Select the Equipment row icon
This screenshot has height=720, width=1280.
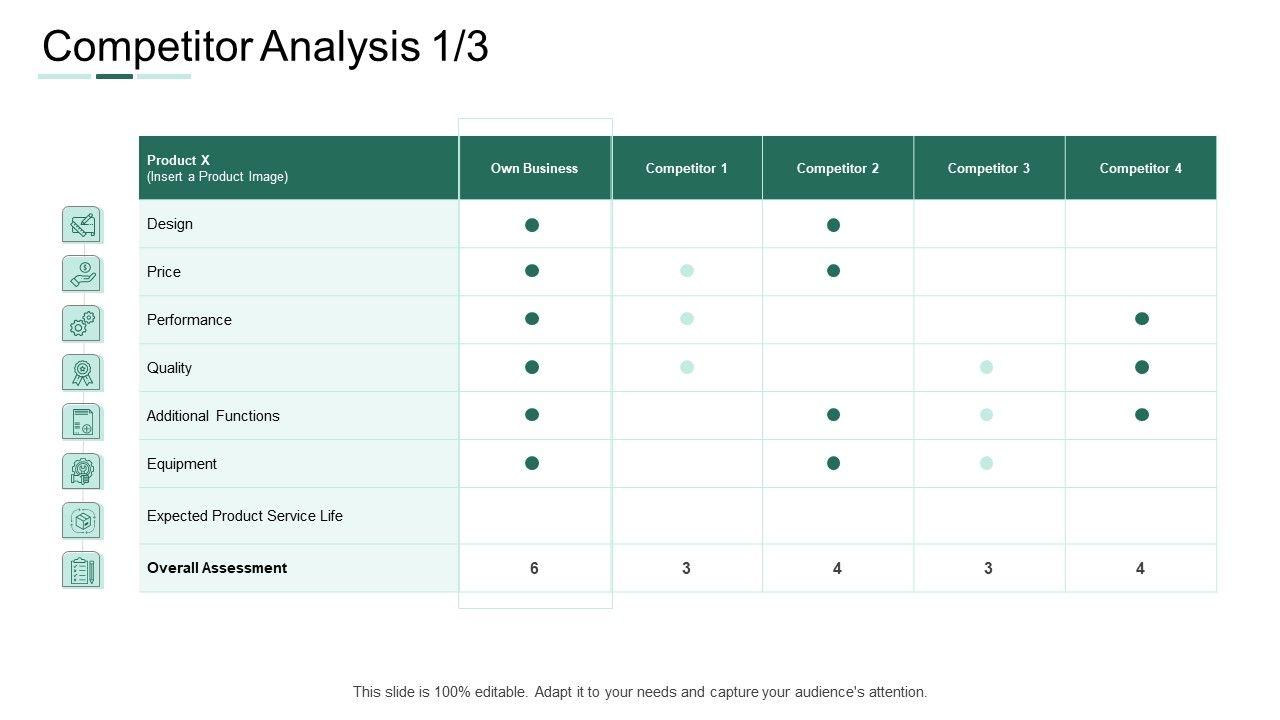pyautogui.click(x=82, y=470)
